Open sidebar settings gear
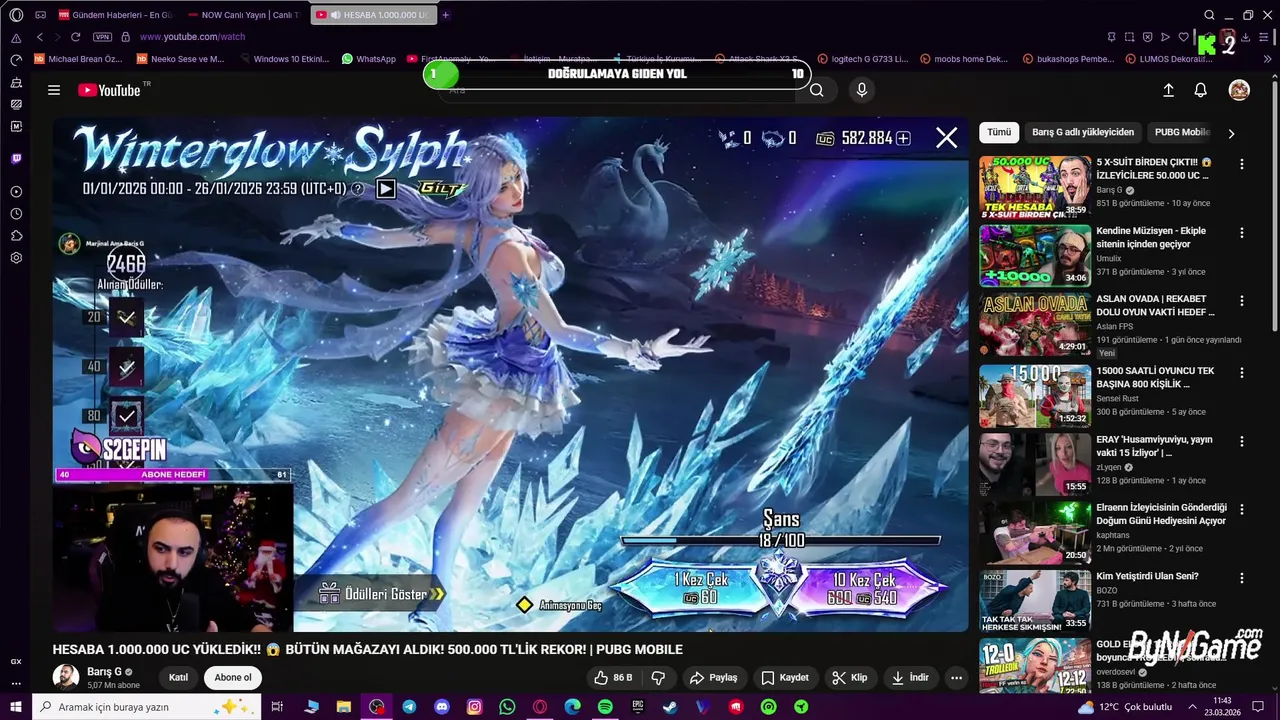 (x=16, y=258)
